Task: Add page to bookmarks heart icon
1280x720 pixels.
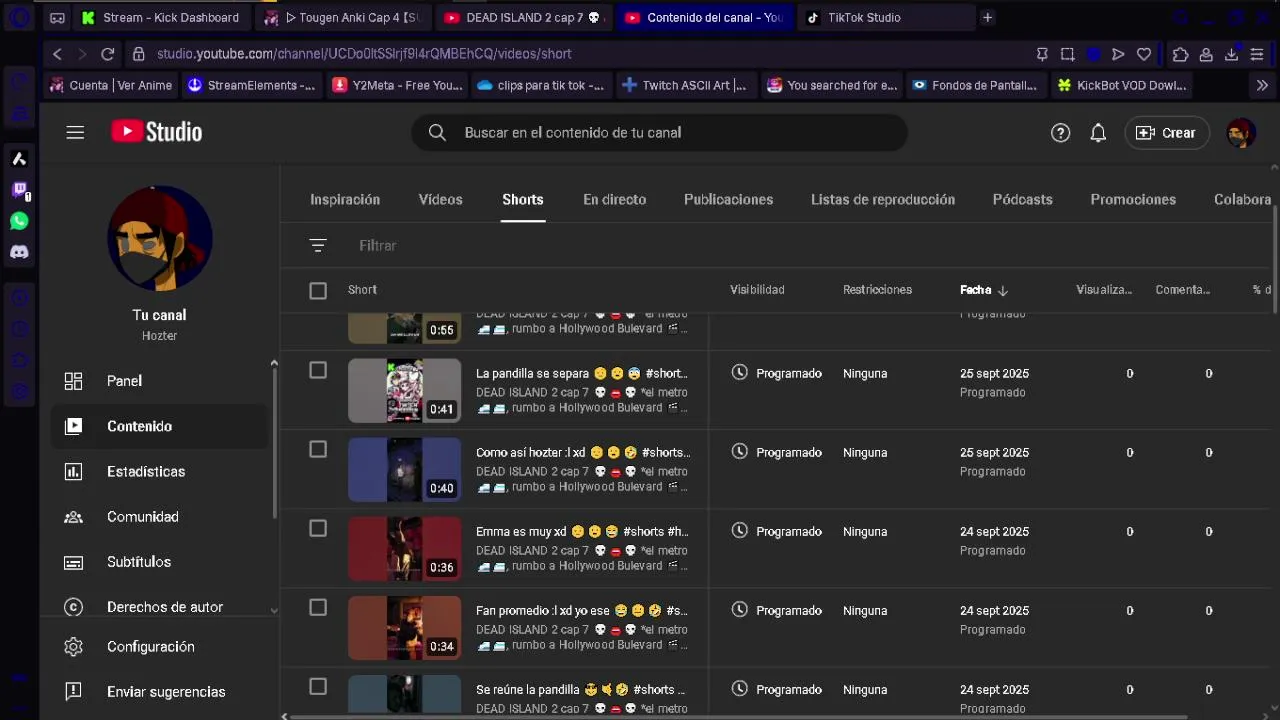Action: pos(1144,54)
